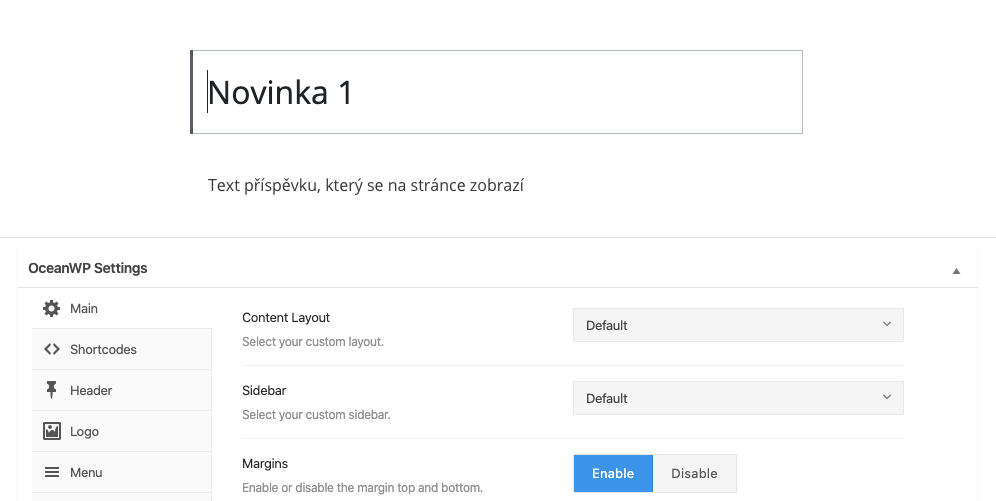Screen dimensions: 996x501
Task: Click the Sidebar dropdown chevron arrow
Action: [887, 397]
